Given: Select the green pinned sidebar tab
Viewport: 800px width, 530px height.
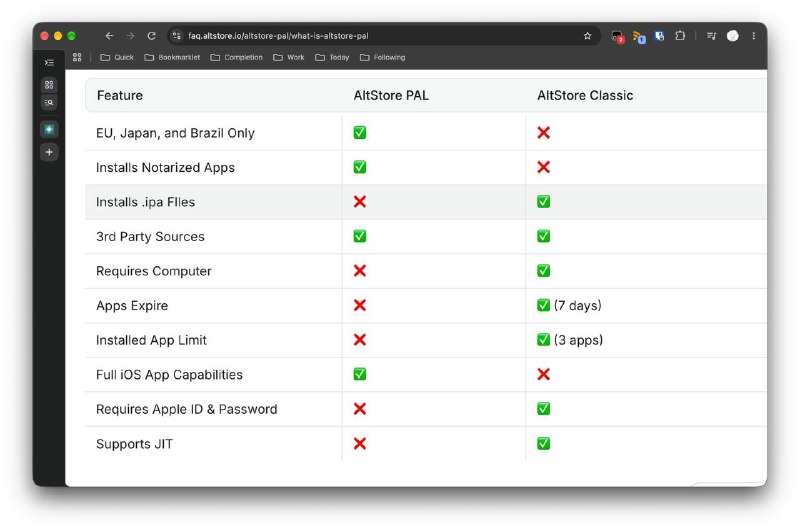Looking at the screenshot, I should coord(49,130).
